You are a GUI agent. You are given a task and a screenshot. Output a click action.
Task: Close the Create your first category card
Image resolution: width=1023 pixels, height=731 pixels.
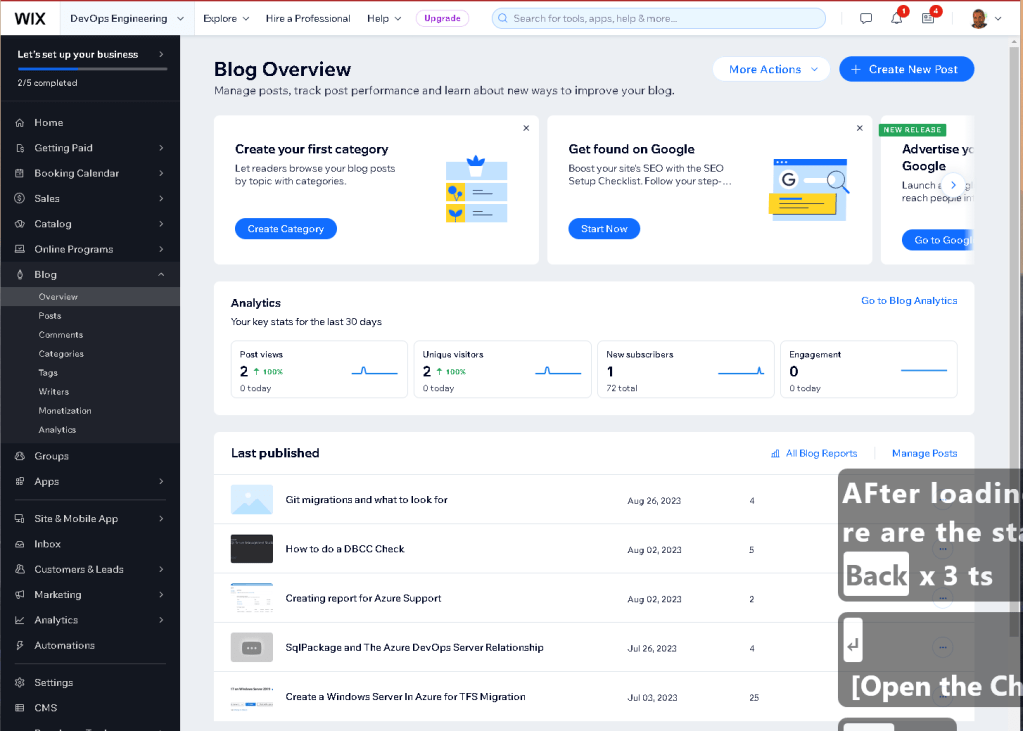526,128
